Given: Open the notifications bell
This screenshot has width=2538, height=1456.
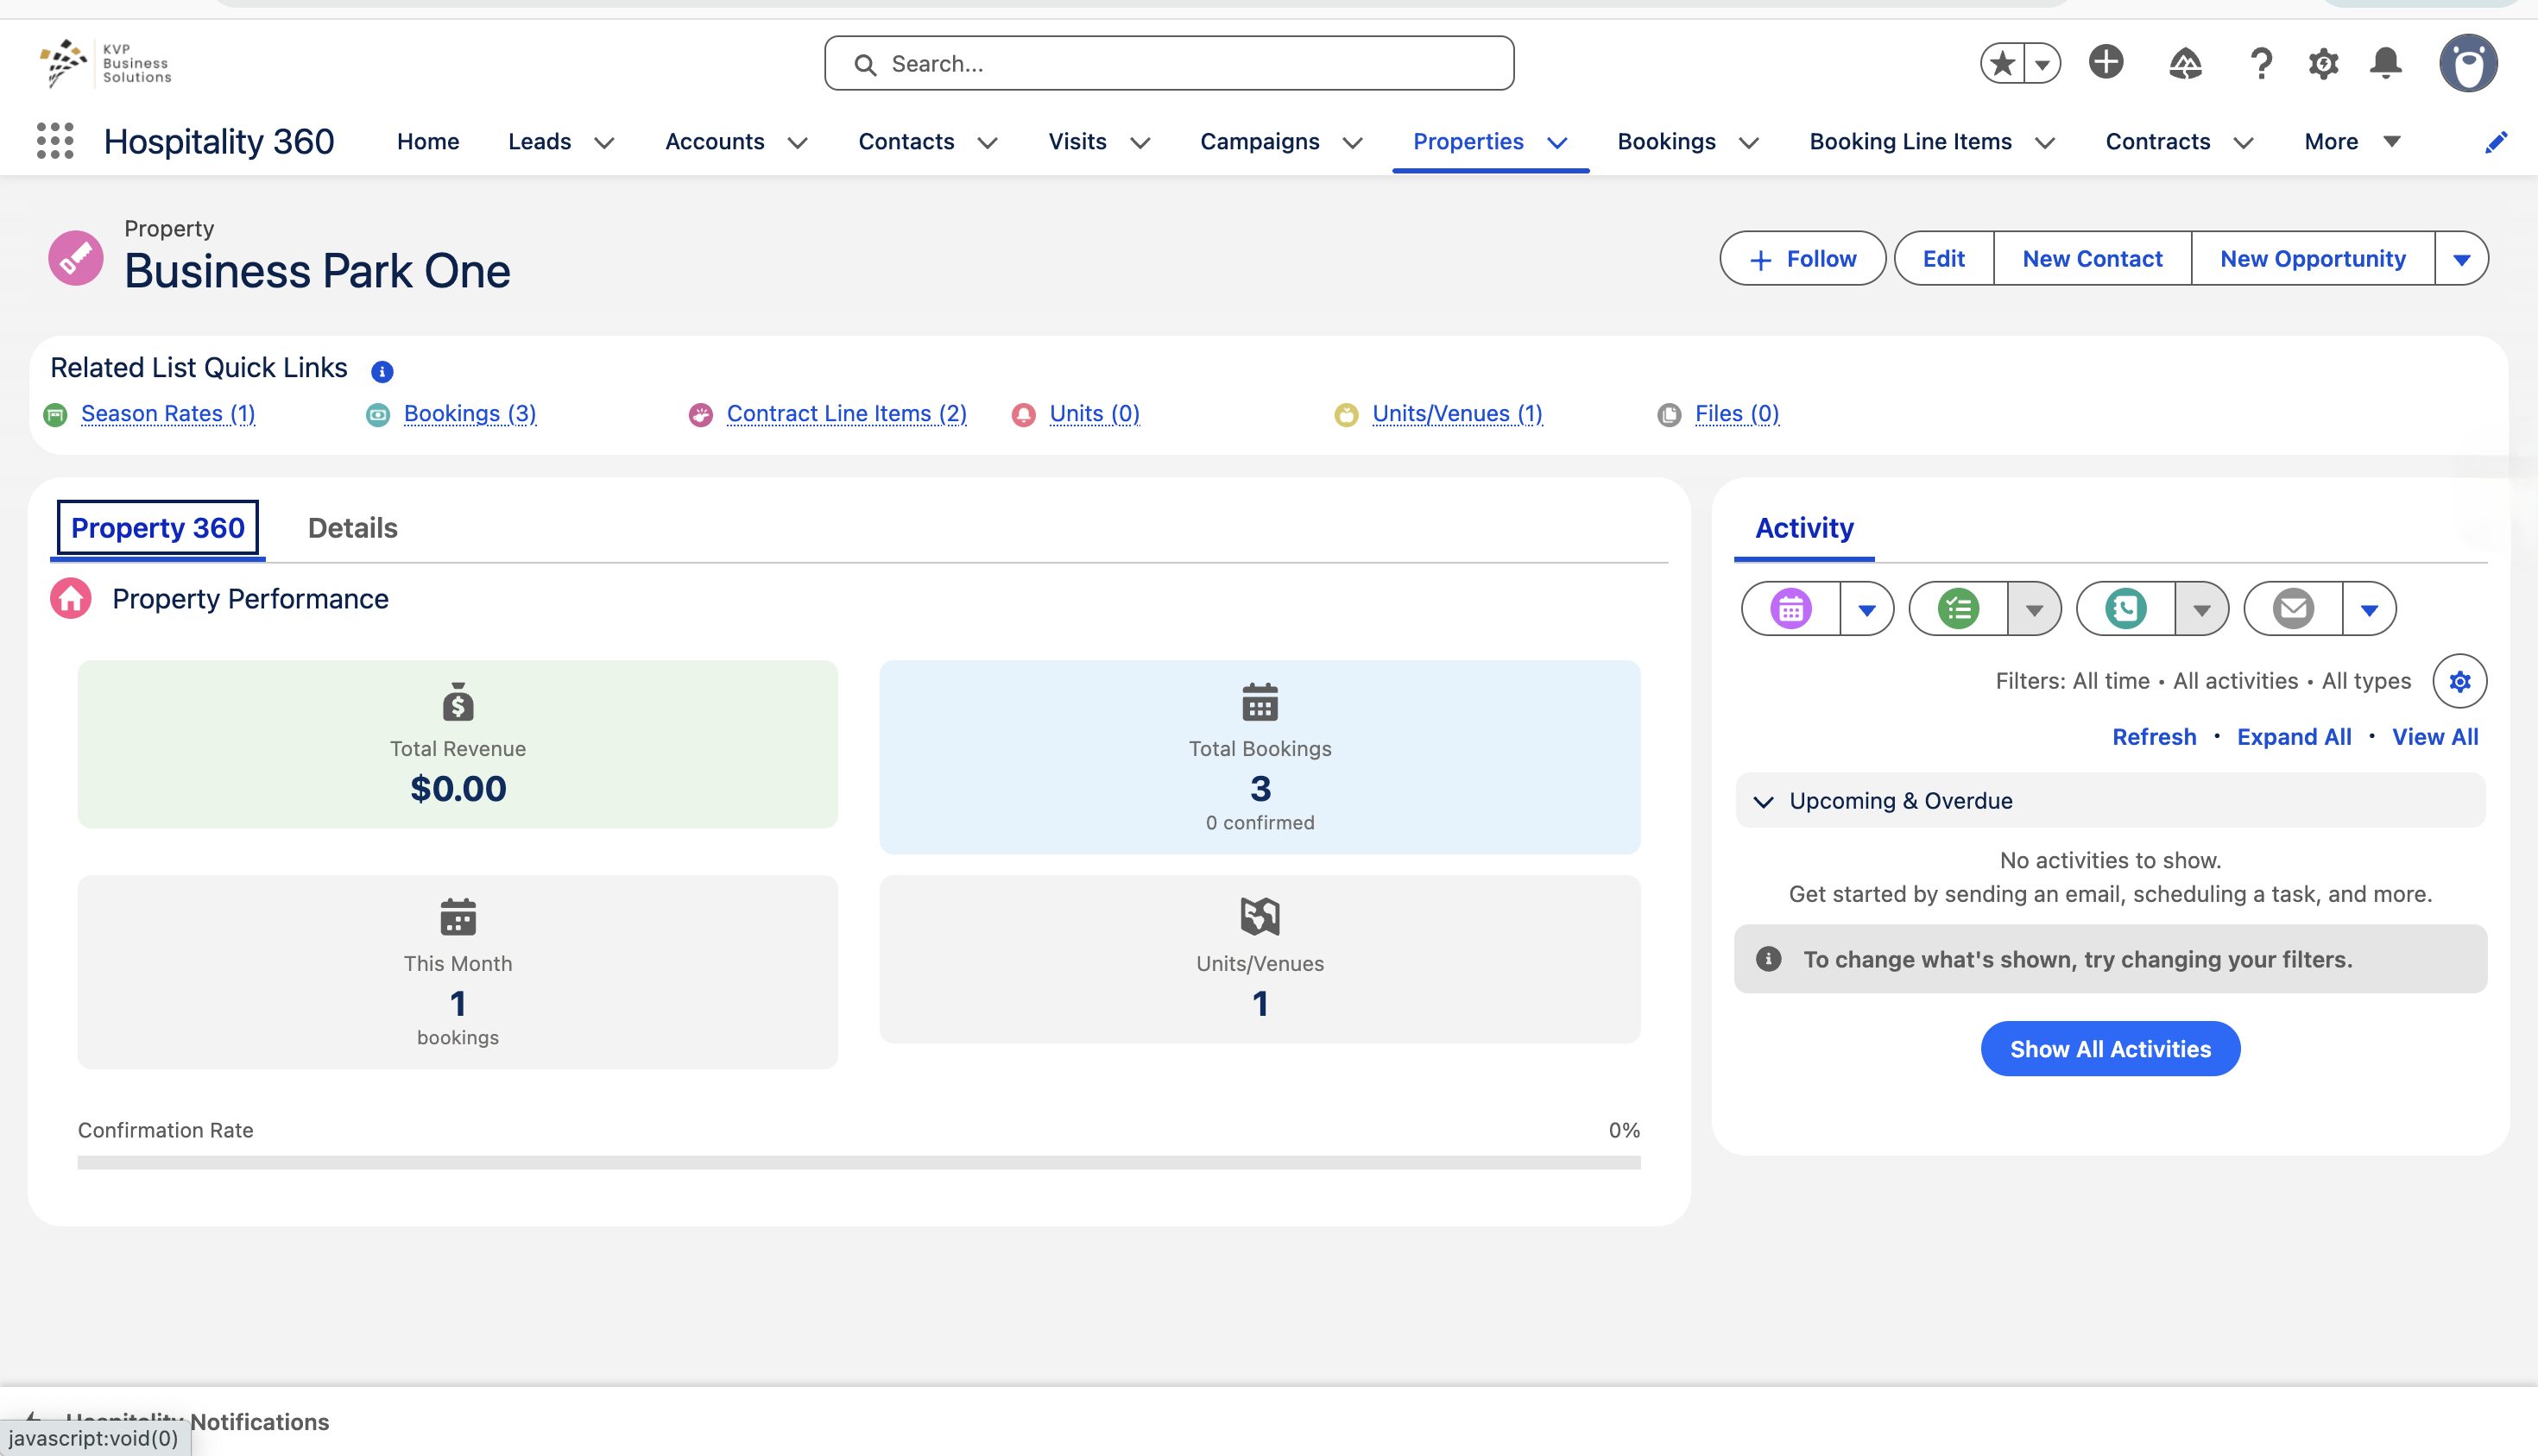Looking at the screenshot, I should coord(2386,63).
